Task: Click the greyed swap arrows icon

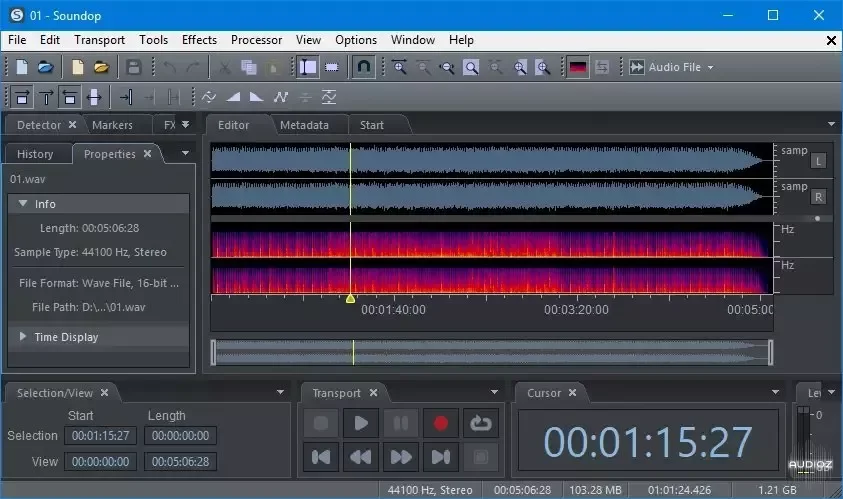Action: [602, 67]
